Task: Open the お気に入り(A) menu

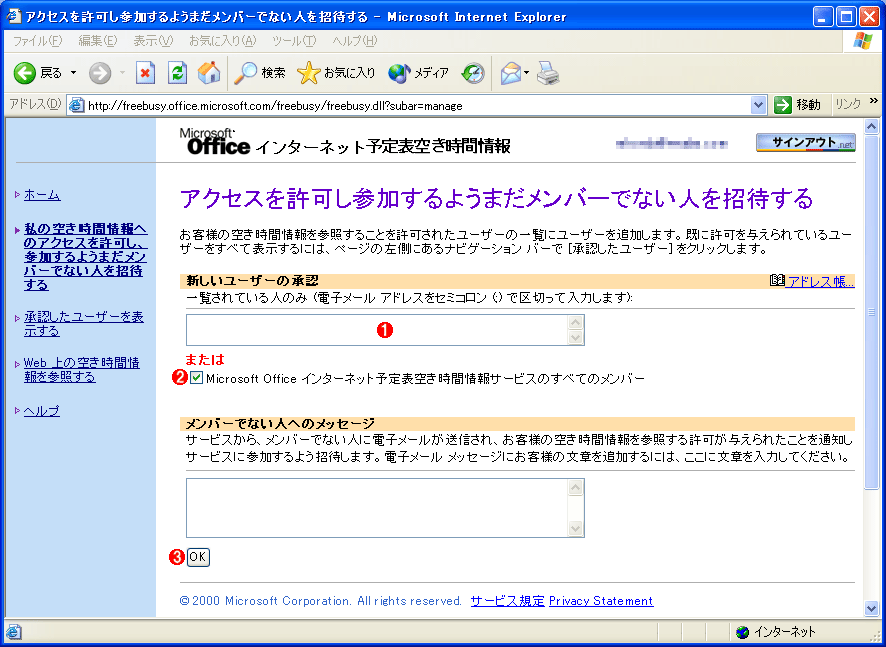Action: (223, 41)
